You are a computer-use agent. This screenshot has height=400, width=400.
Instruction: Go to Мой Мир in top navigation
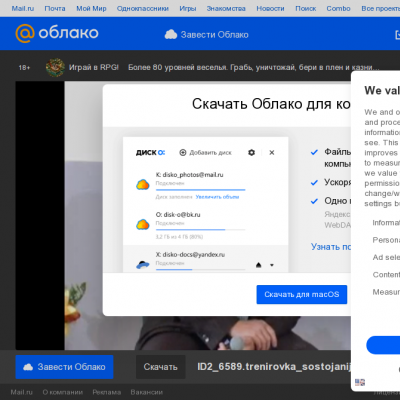tap(91, 8)
